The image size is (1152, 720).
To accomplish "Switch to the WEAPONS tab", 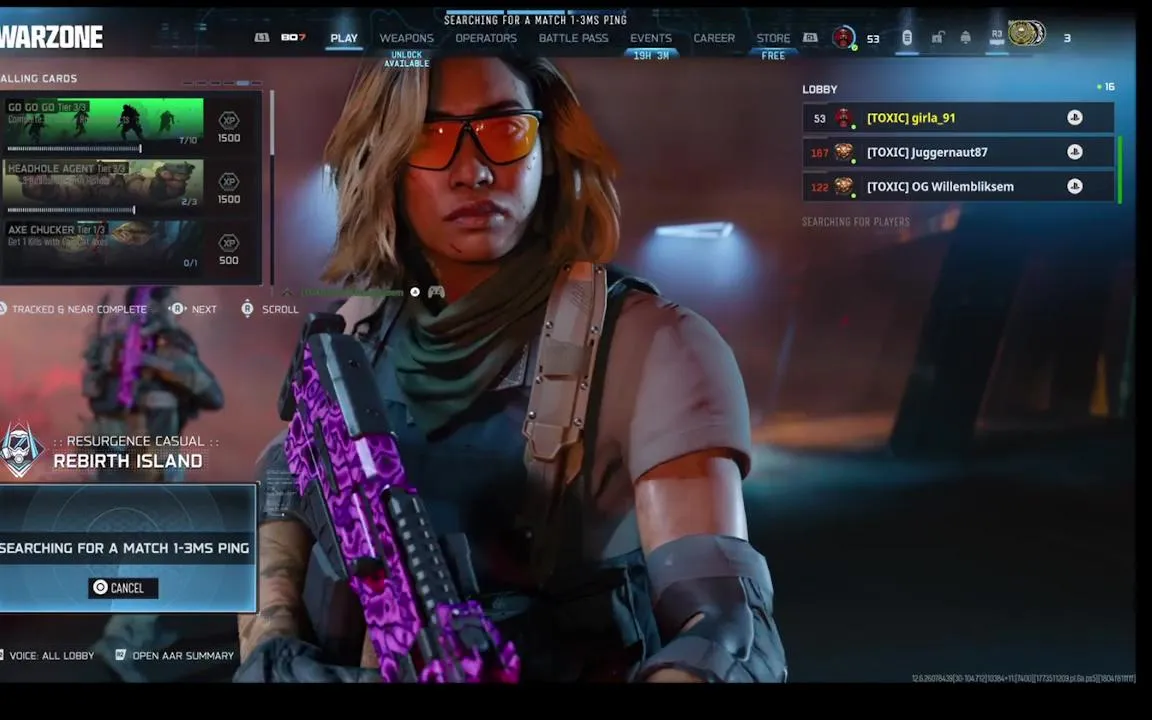I will coord(406,38).
